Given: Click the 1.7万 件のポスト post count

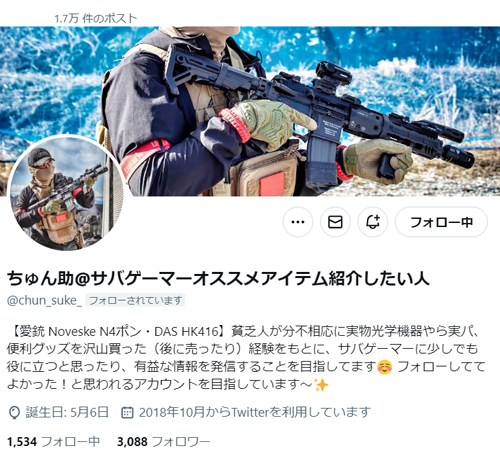Looking at the screenshot, I should coord(96,18).
